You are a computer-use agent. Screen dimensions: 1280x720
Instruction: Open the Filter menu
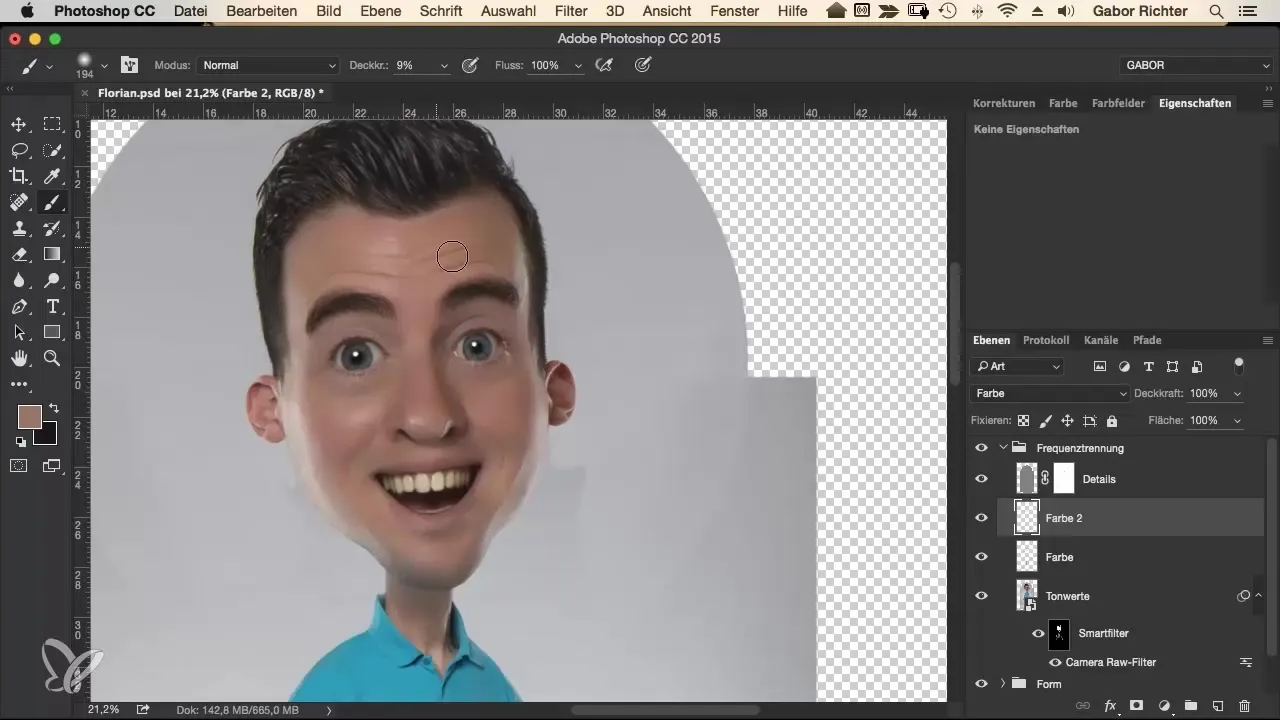[571, 12]
